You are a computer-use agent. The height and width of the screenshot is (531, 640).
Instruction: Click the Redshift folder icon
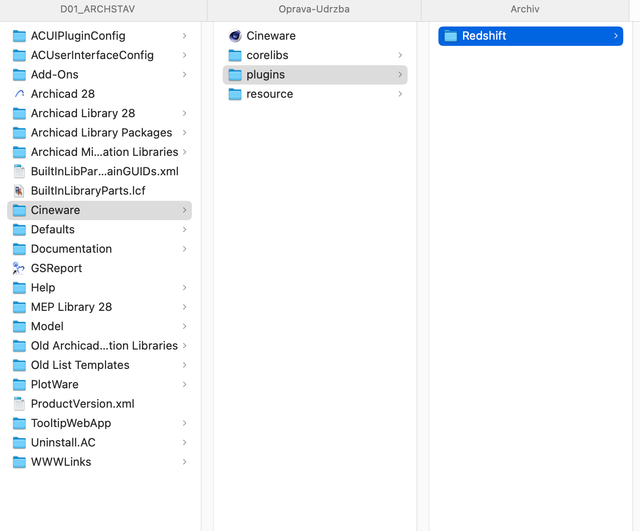(450, 36)
